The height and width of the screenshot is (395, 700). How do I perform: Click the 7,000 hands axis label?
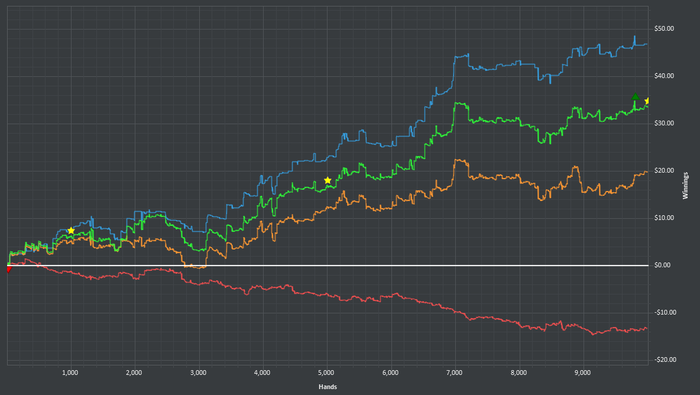point(454,373)
